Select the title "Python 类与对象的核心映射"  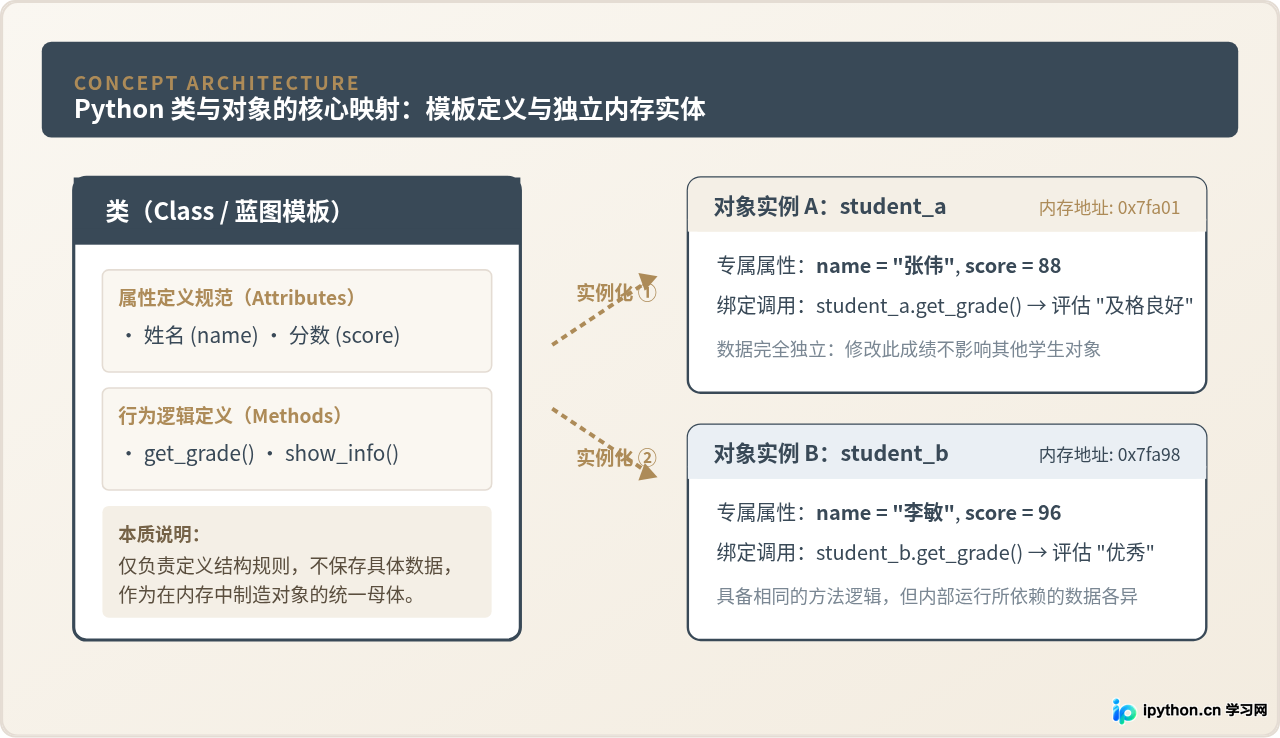coord(244,109)
